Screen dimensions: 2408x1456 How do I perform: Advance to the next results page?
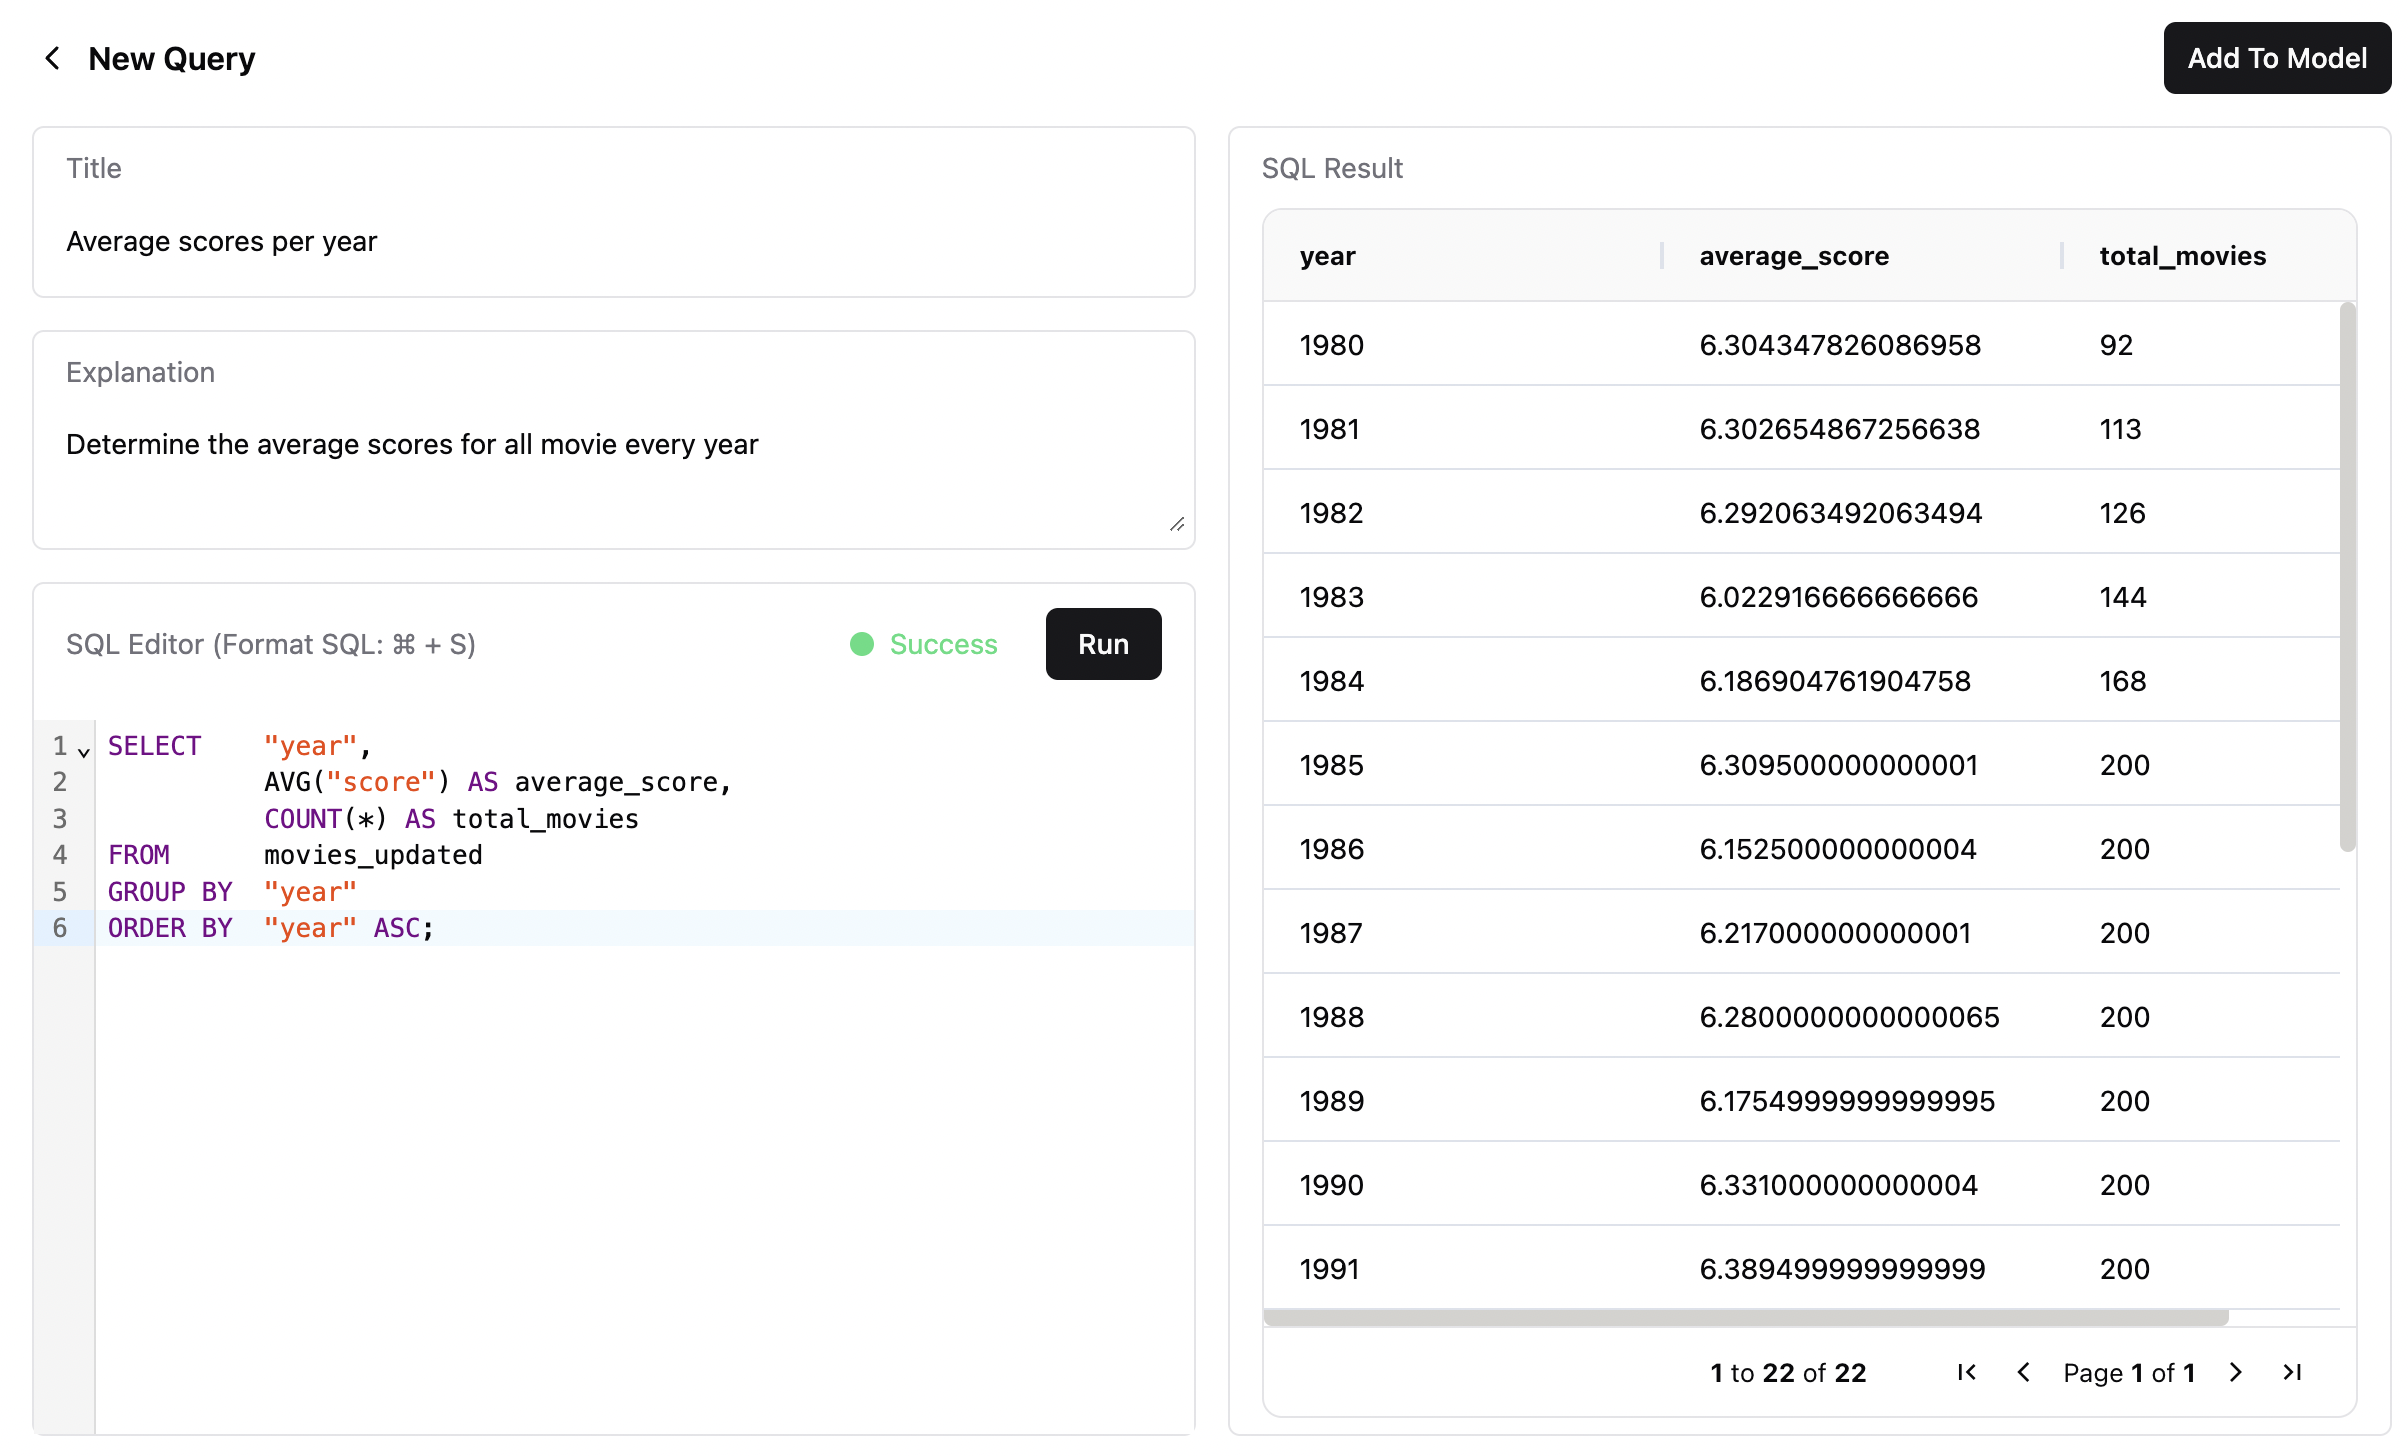point(2235,1372)
